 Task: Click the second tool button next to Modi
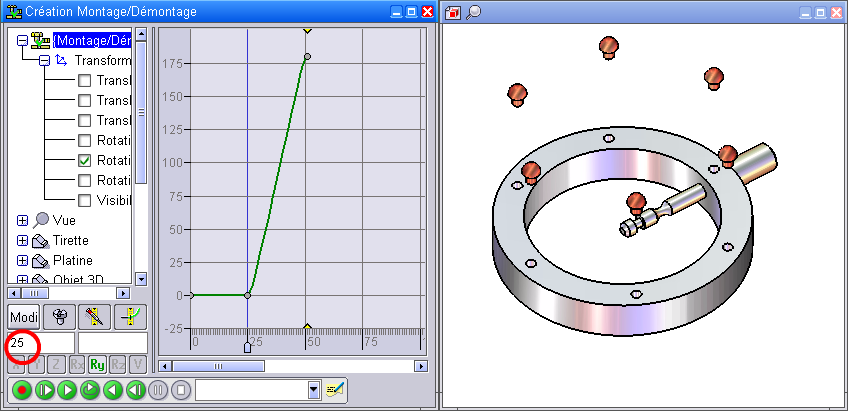tap(59, 317)
